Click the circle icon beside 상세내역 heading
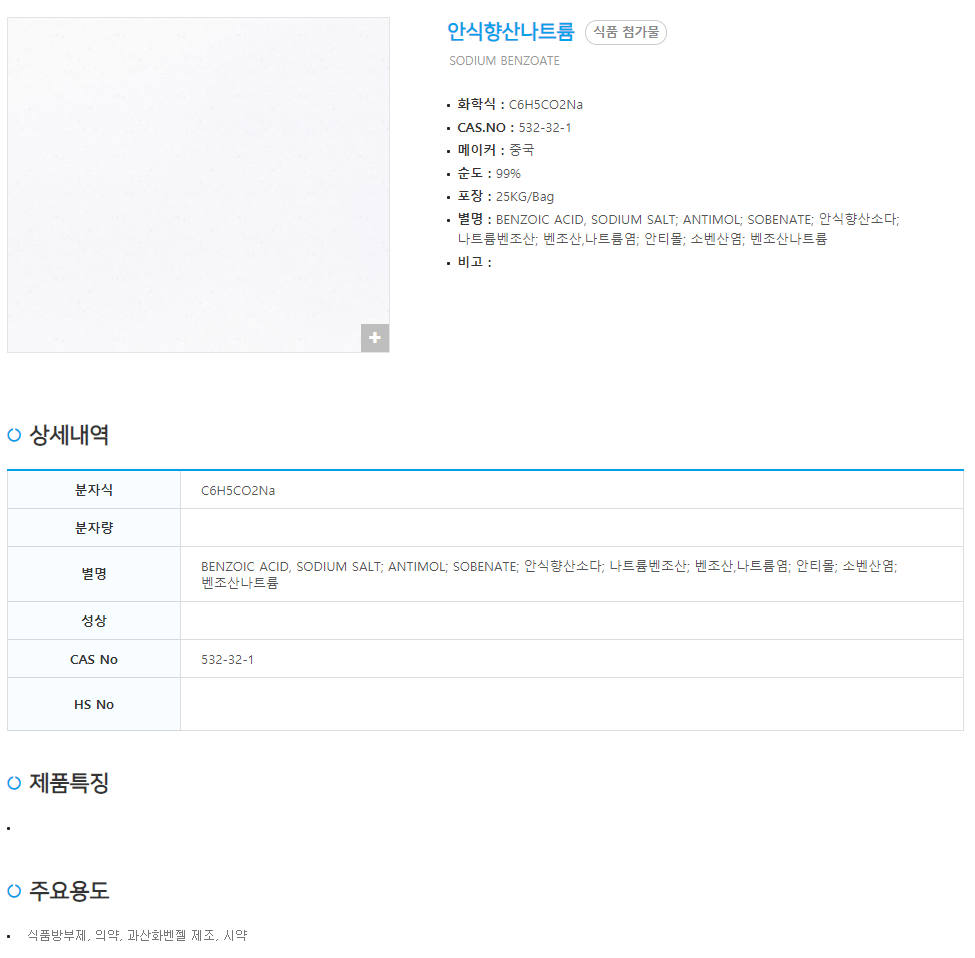The width and height of the screenshot is (975, 958). pyautogui.click(x=14, y=435)
